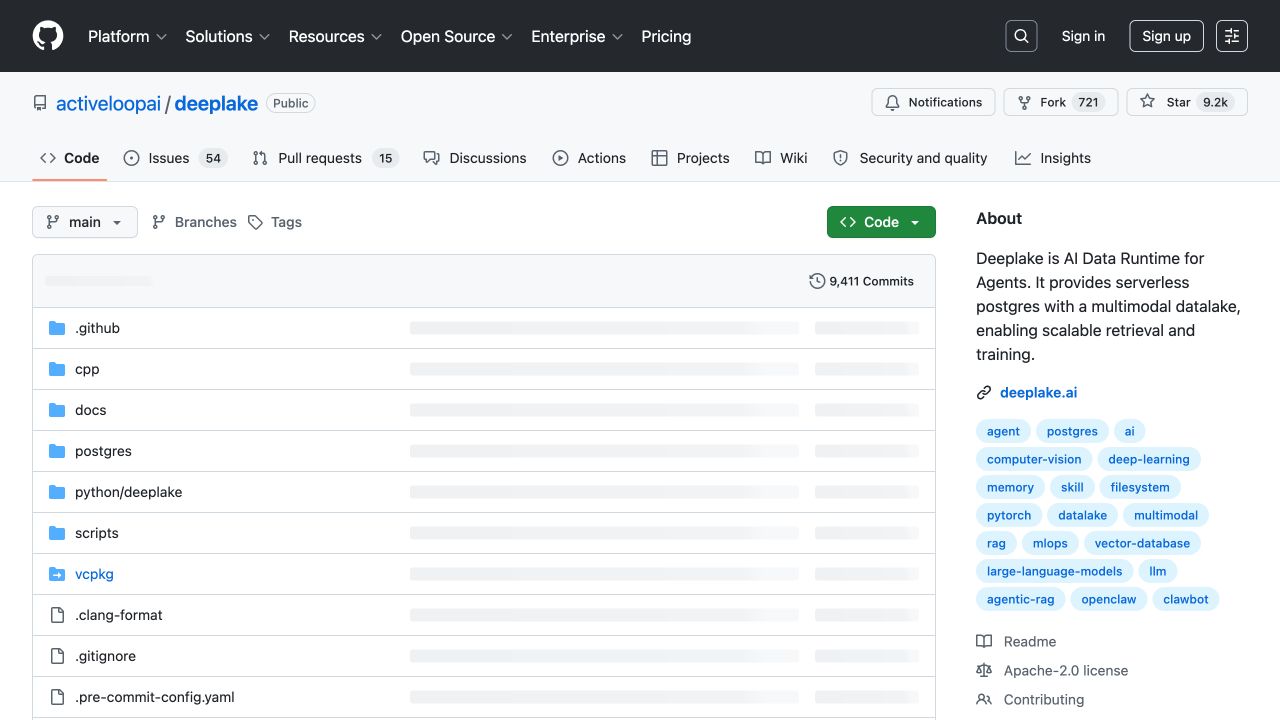Screen dimensions: 1280x720
Task: Open the vcpkg submodule link
Action: [94, 574]
